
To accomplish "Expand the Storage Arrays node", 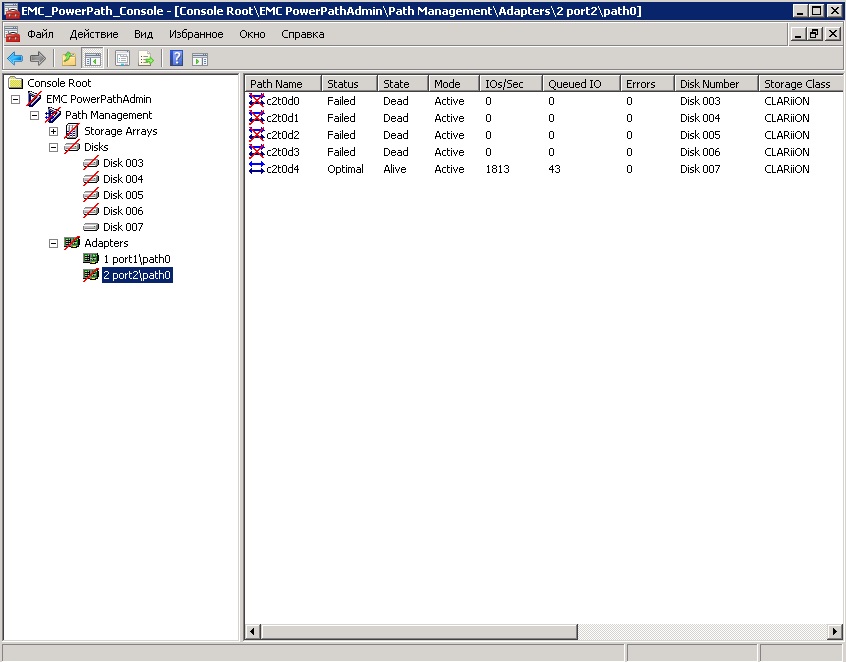I will pos(53,131).
